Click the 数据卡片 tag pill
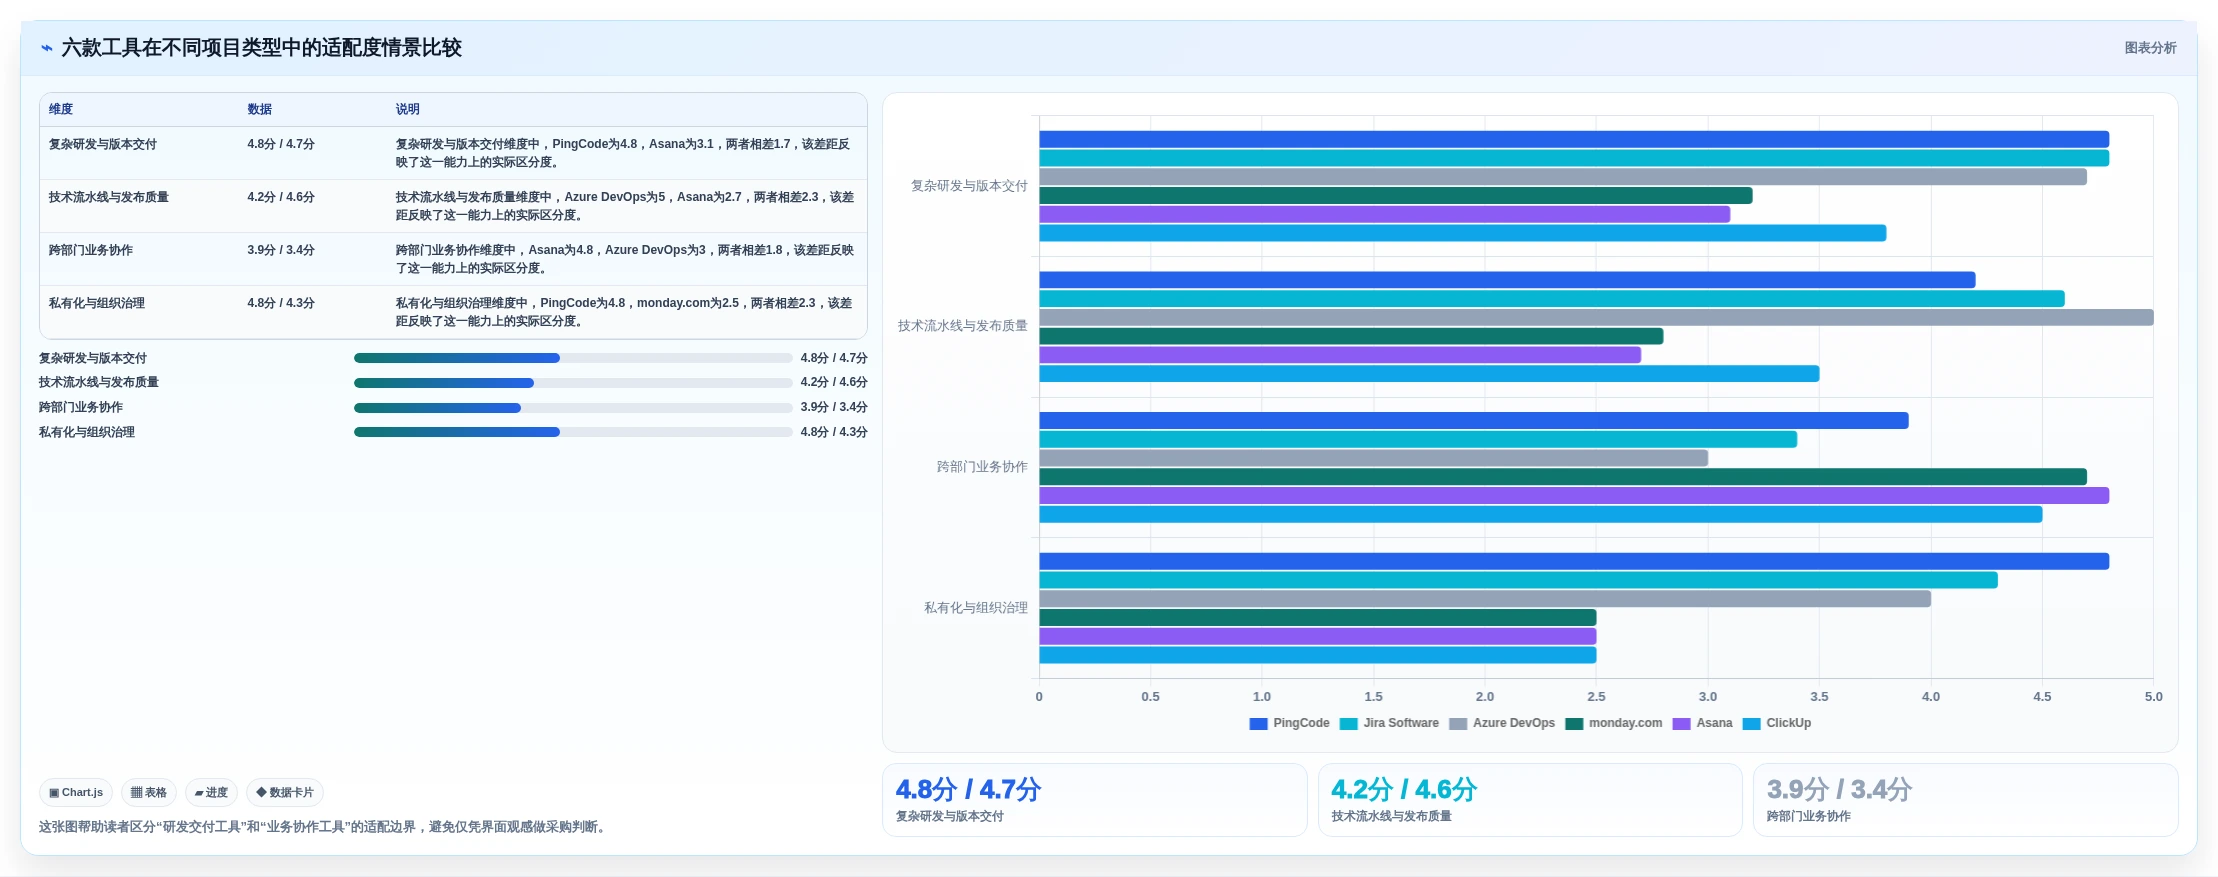 coord(285,793)
